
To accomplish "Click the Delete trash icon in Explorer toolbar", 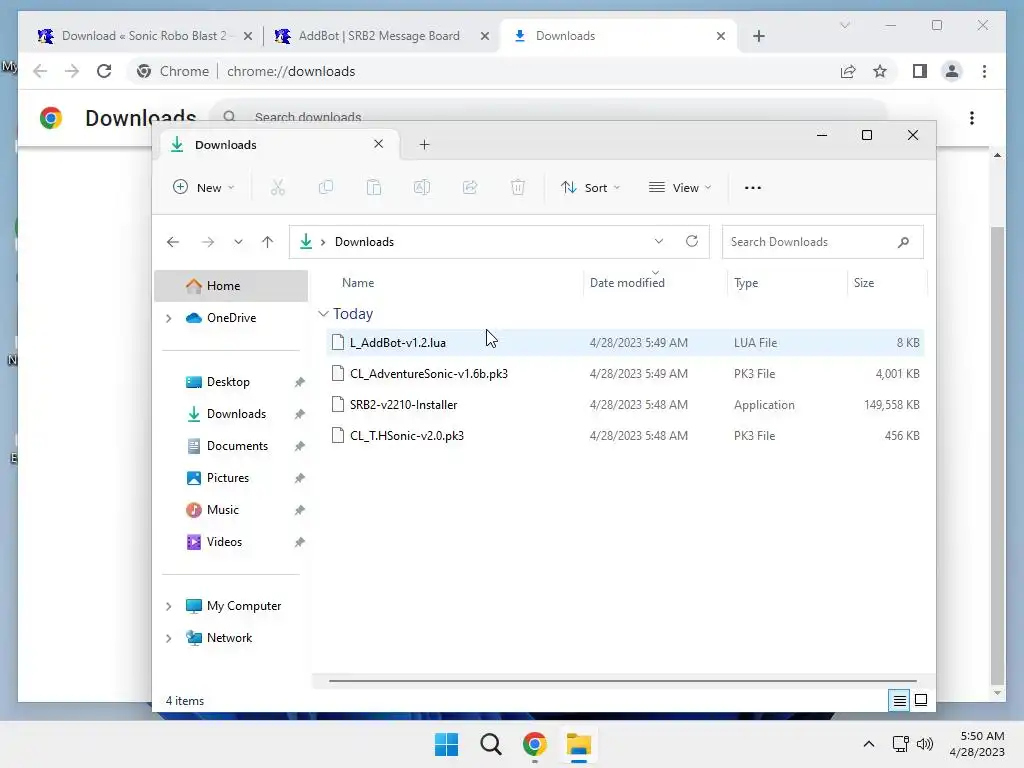I will [x=518, y=188].
